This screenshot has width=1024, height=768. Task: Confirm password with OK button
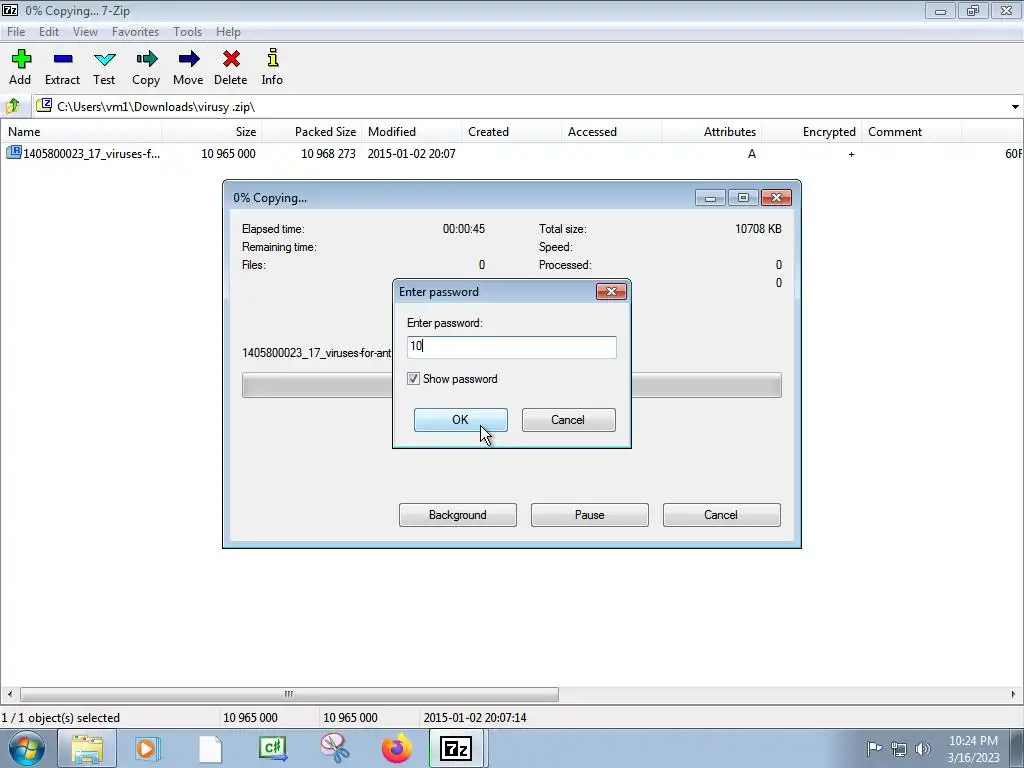coord(460,420)
